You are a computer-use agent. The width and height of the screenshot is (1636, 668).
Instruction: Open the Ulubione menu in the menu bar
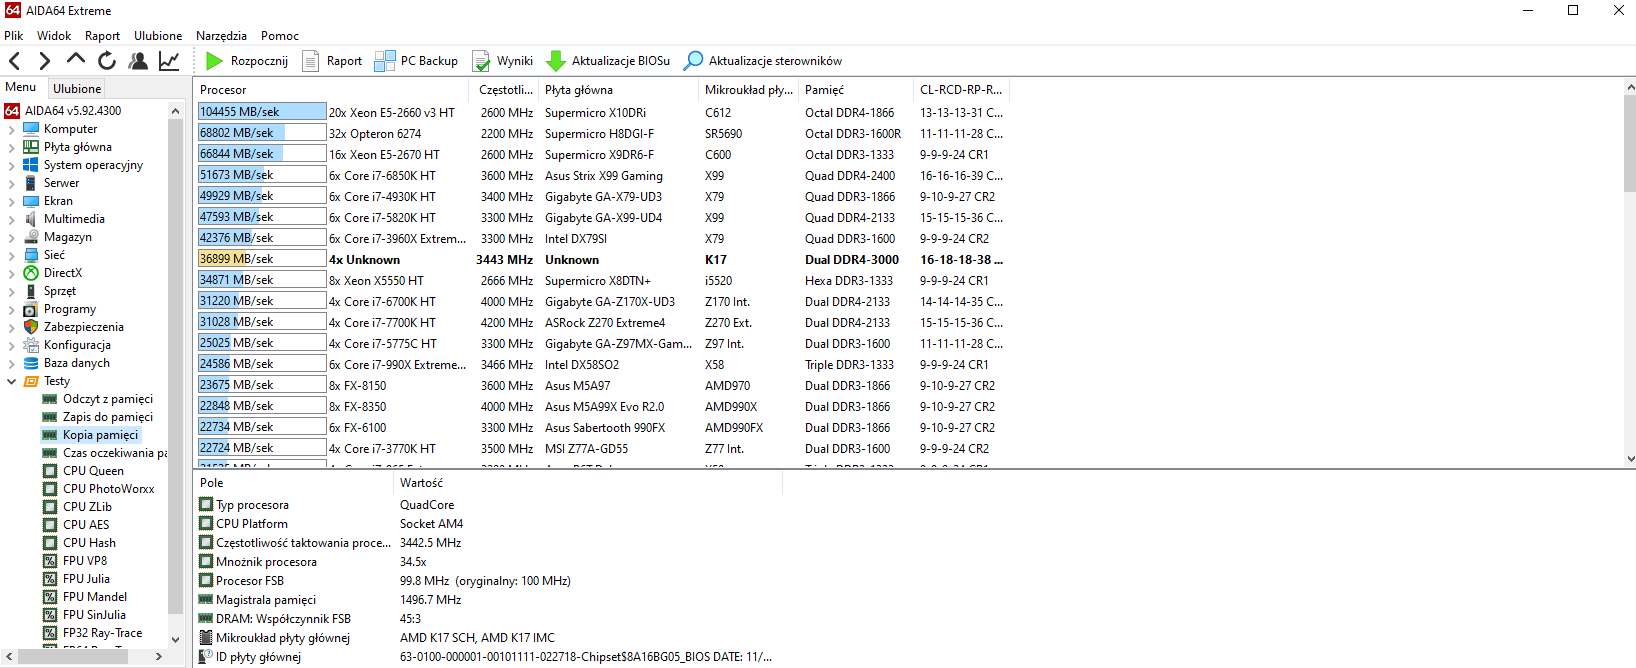(158, 35)
